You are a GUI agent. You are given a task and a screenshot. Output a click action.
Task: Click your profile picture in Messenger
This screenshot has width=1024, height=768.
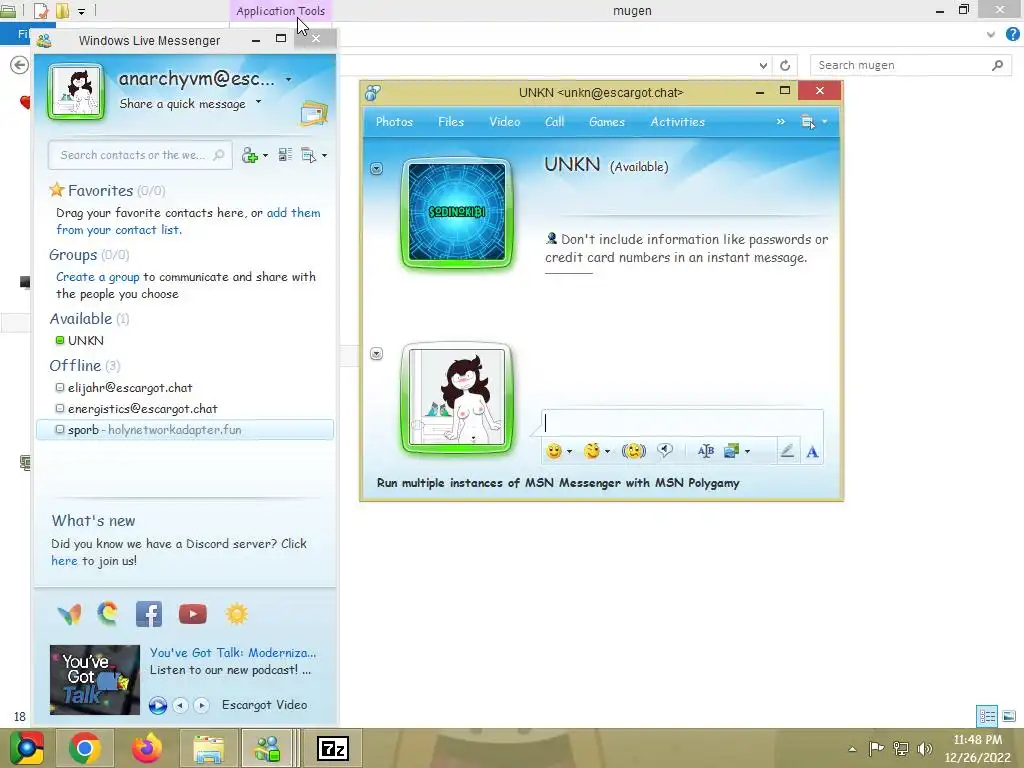[76, 91]
